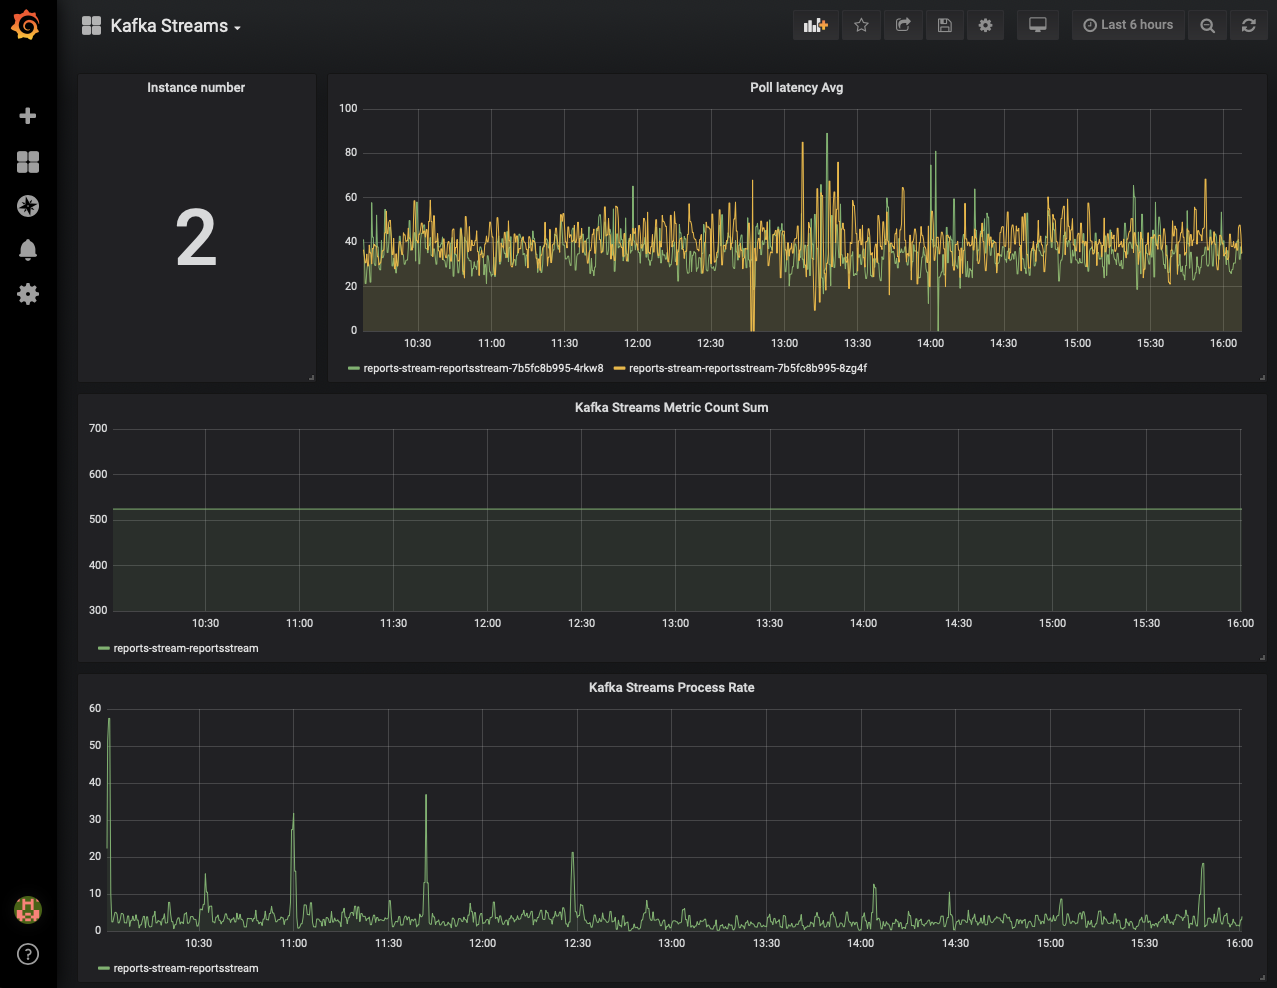Screen dimensions: 1277x988
Task: Toggle the 4rkw8 series in Poll latency legend
Action: (x=482, y=368)
